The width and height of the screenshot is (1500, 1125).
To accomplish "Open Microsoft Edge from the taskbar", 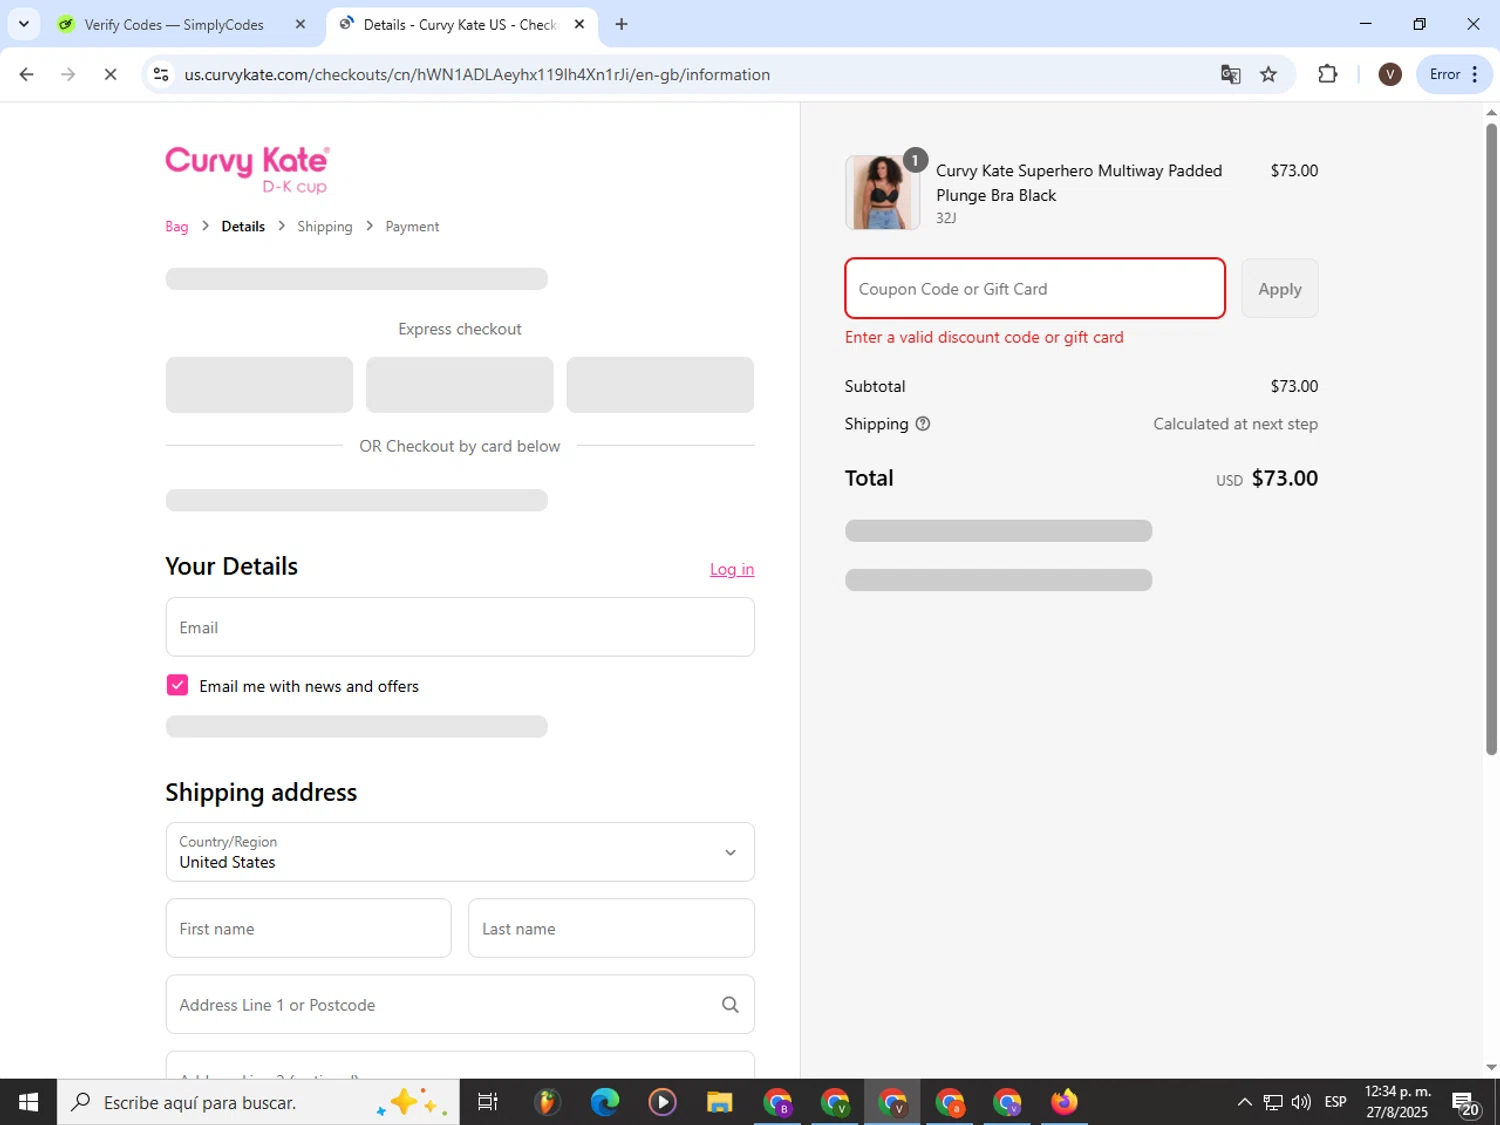I will [605, 1102].
